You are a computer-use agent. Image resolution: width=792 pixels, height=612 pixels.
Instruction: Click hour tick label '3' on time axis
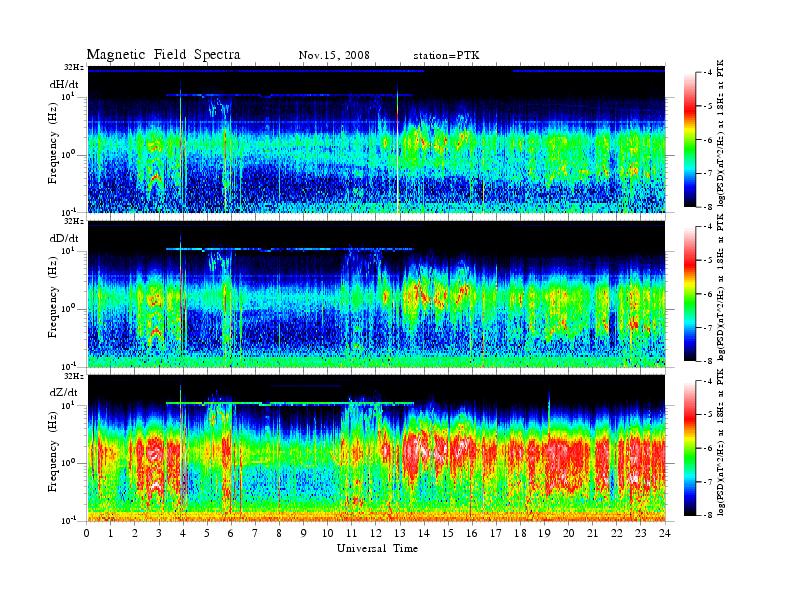coord(159,533)
